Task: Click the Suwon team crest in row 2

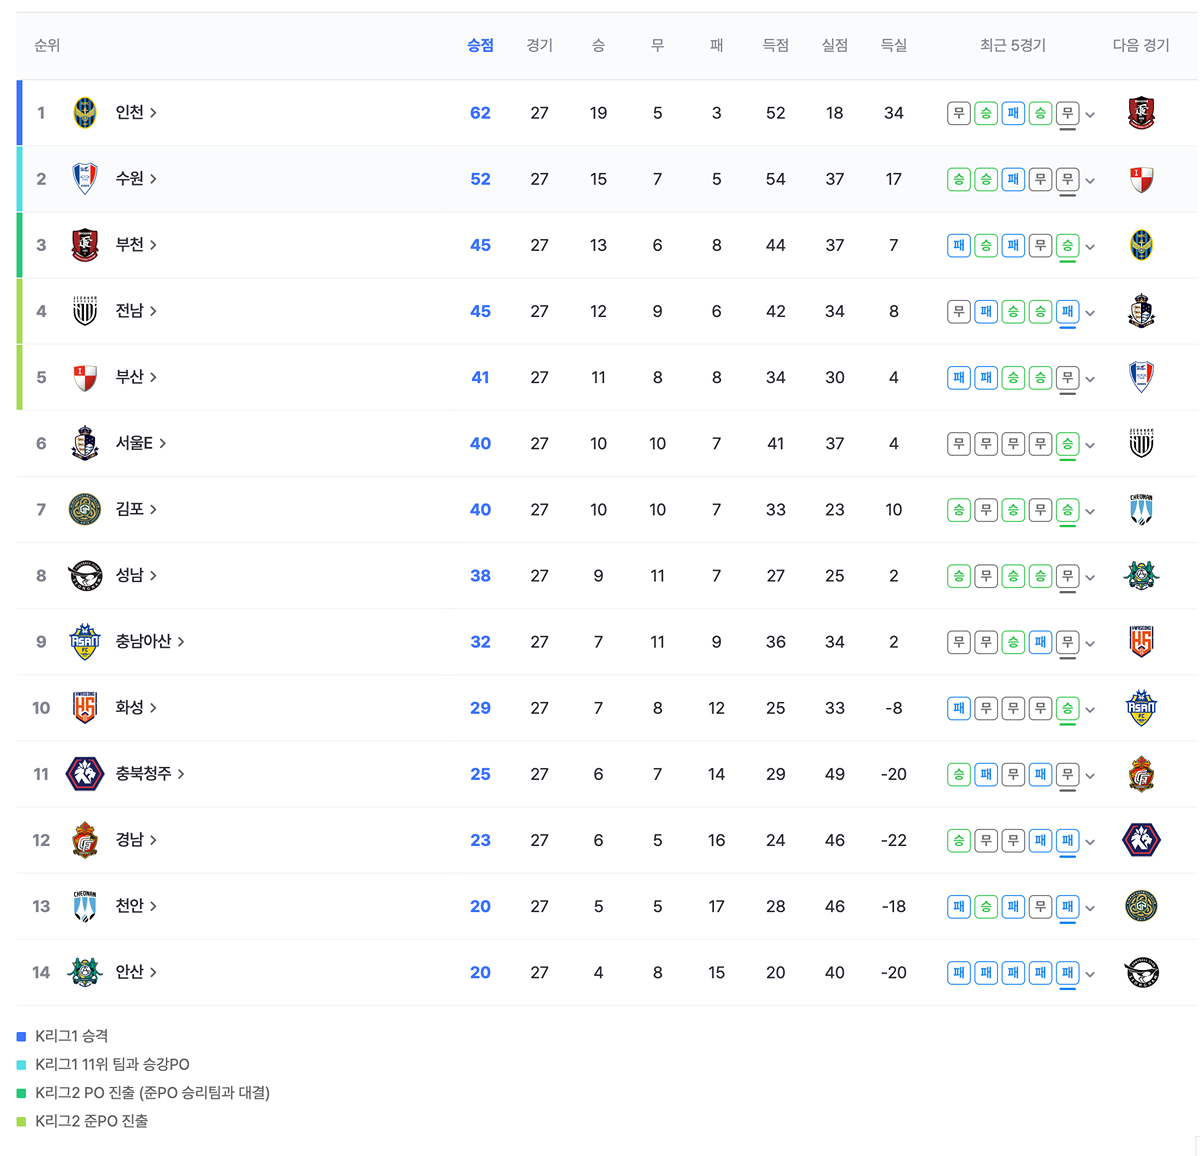Action: click(x=85, y=179)
